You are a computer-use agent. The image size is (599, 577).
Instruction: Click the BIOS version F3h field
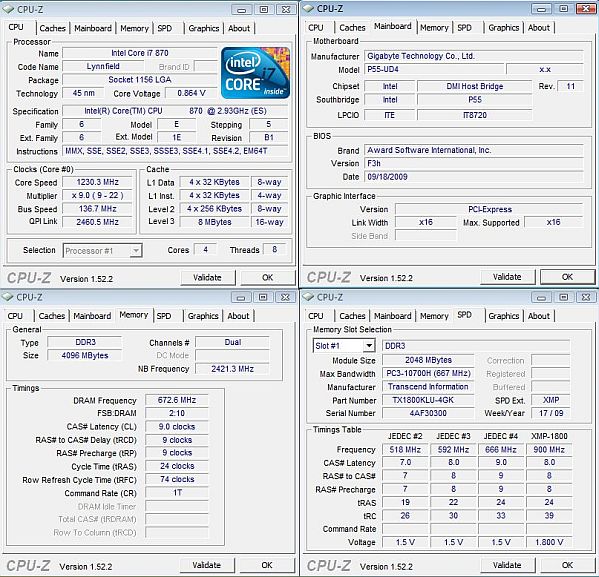tap(473, 164)
